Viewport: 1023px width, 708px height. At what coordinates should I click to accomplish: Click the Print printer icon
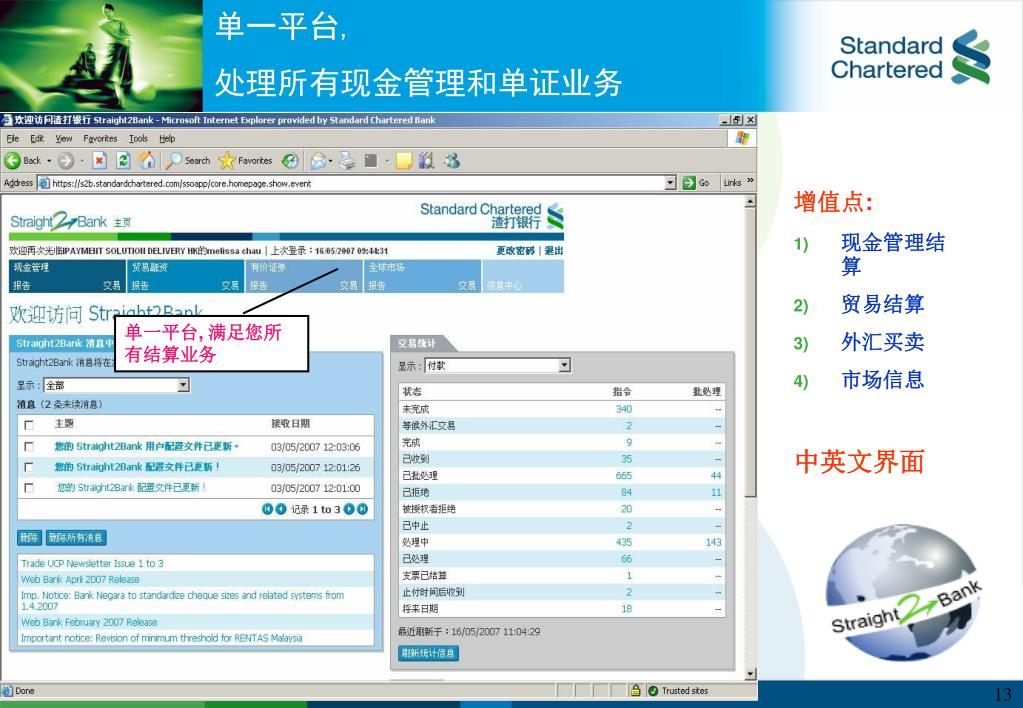click(347, 161)
